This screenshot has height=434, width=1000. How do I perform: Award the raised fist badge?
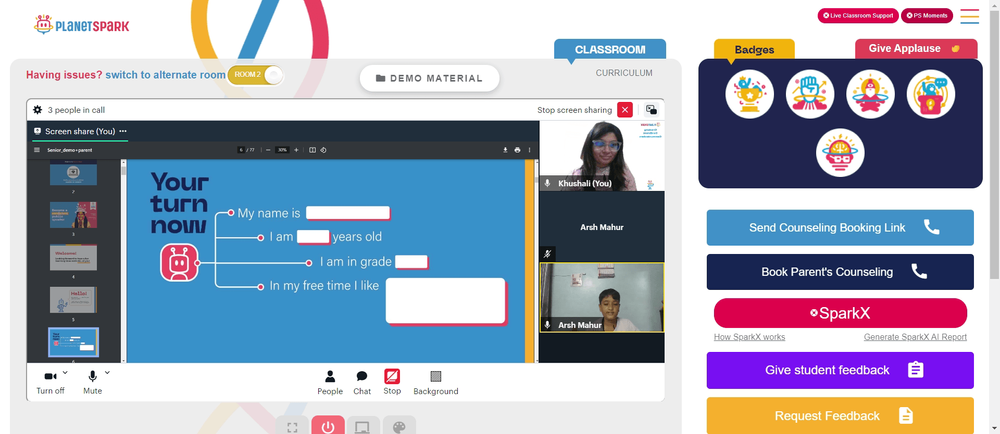(x=810, y=94)
